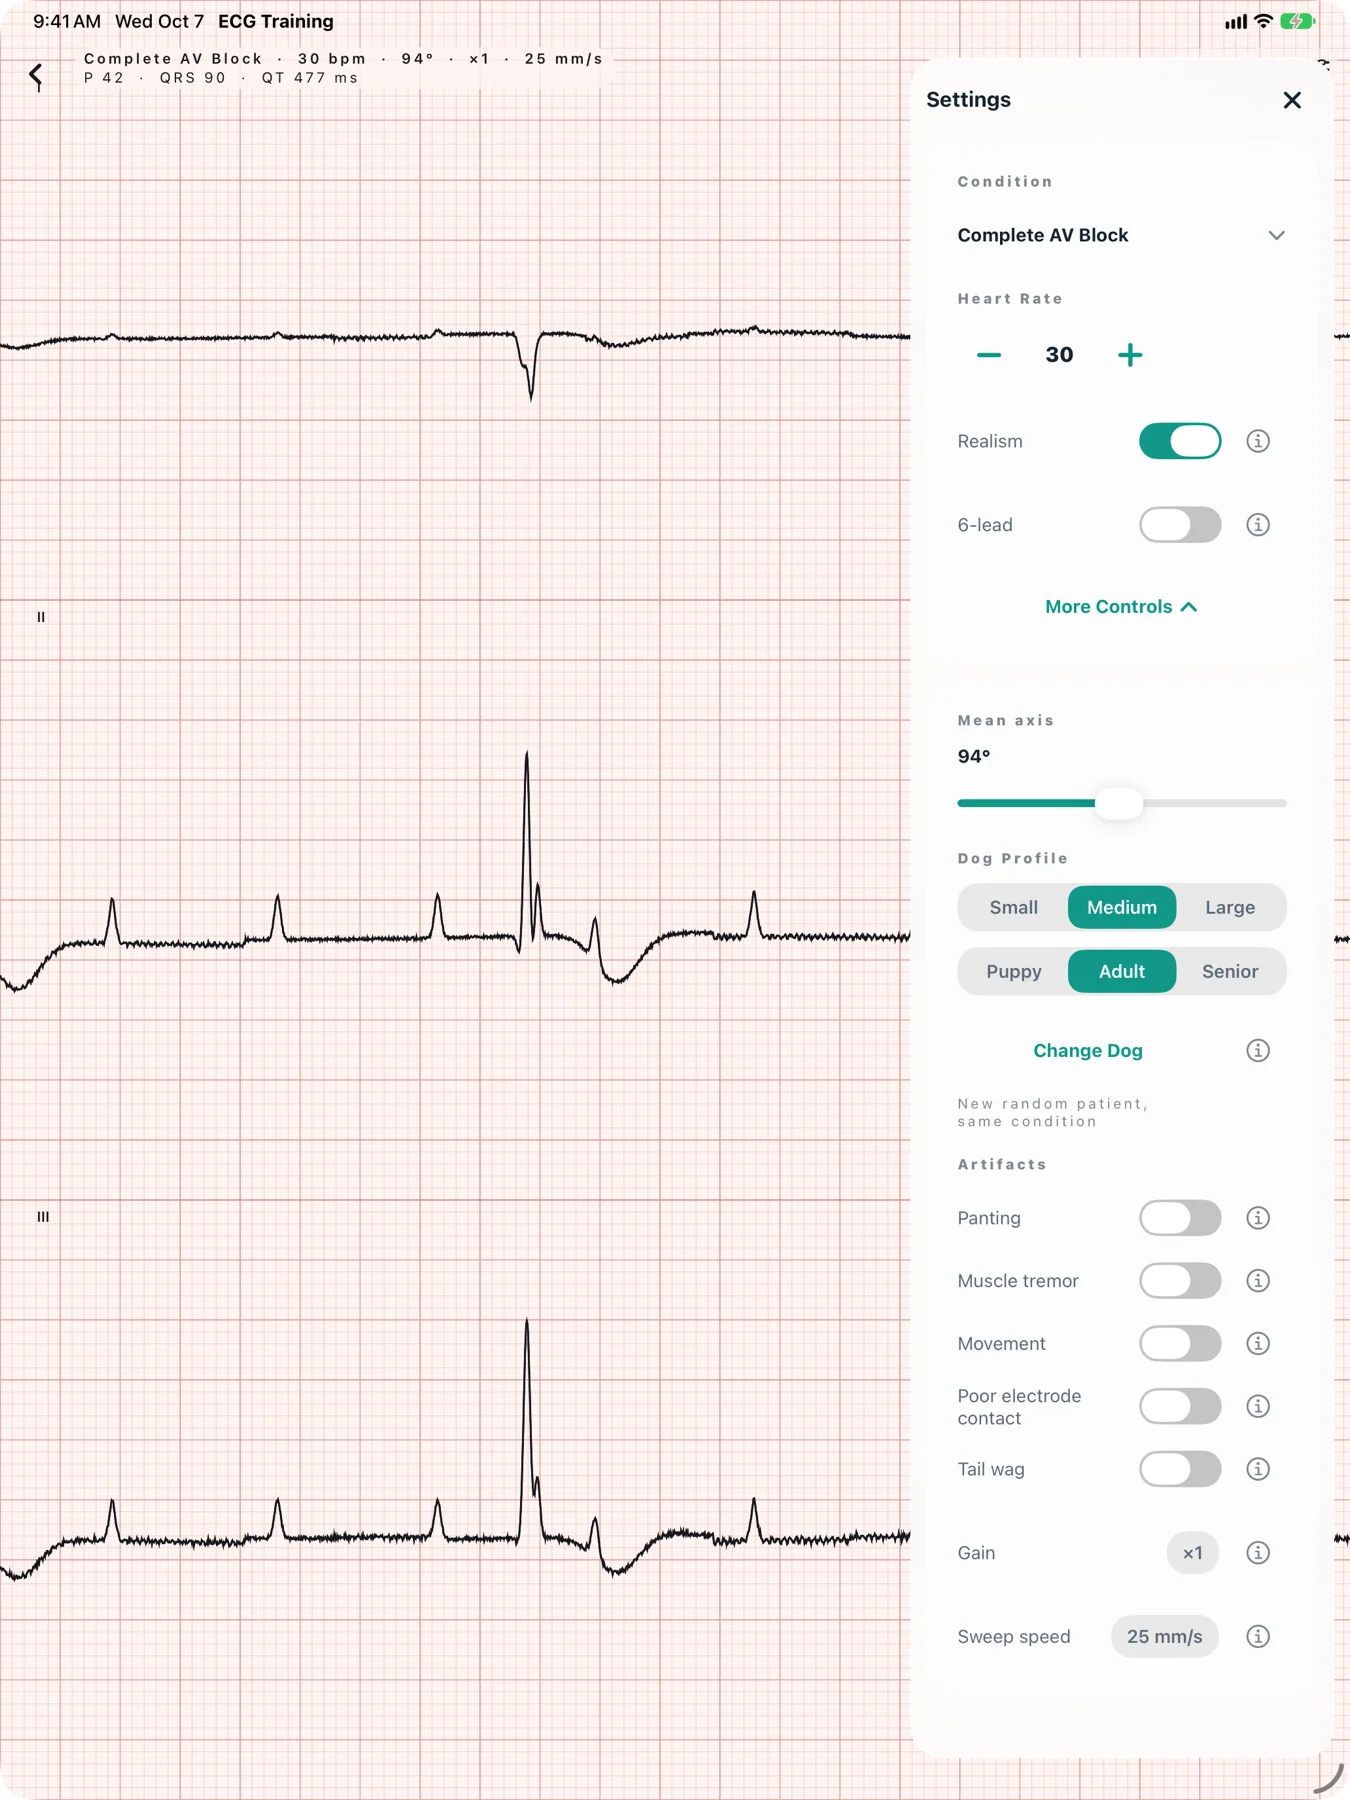1350x1800 pixels.
Task: Adjust the Mean axis slider handle
Action: (1119, 803)
